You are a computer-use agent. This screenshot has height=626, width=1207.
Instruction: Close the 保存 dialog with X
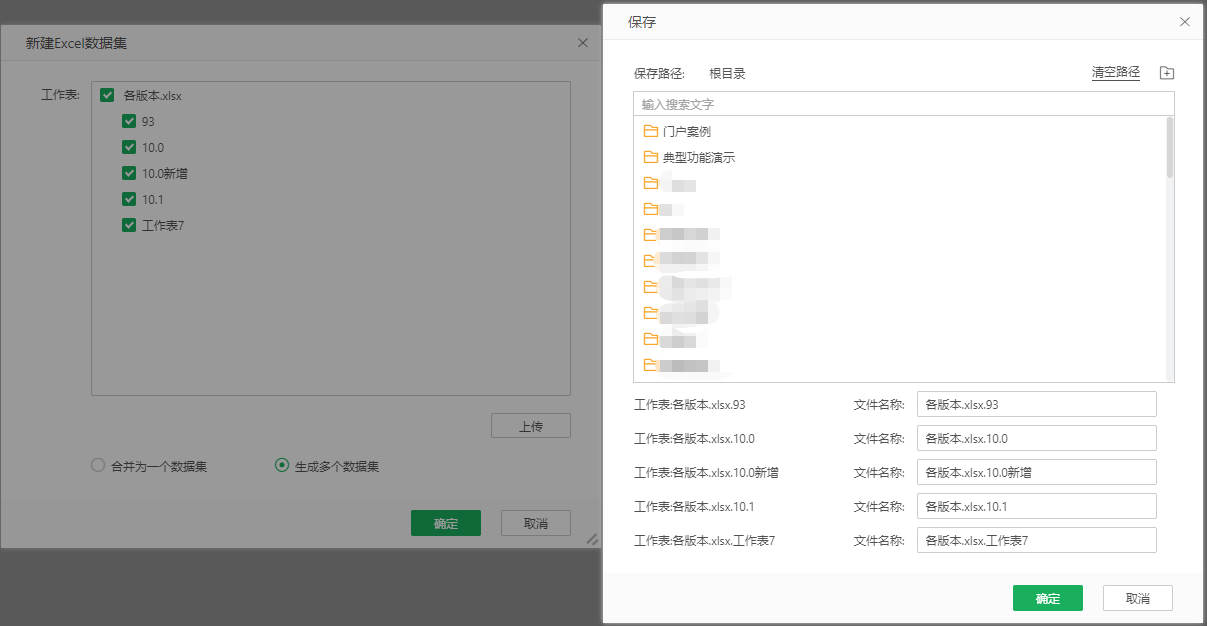[x=1185, y=22]
